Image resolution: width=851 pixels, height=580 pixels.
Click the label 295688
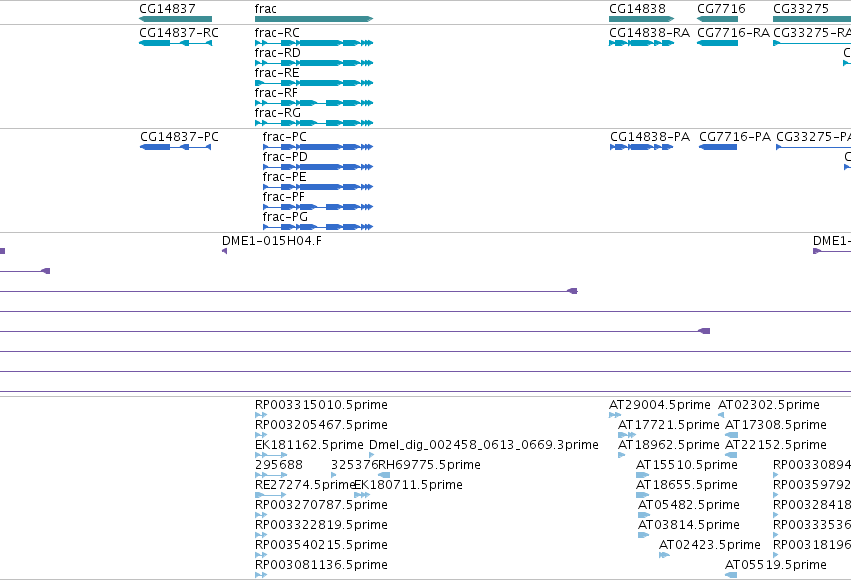278,465
